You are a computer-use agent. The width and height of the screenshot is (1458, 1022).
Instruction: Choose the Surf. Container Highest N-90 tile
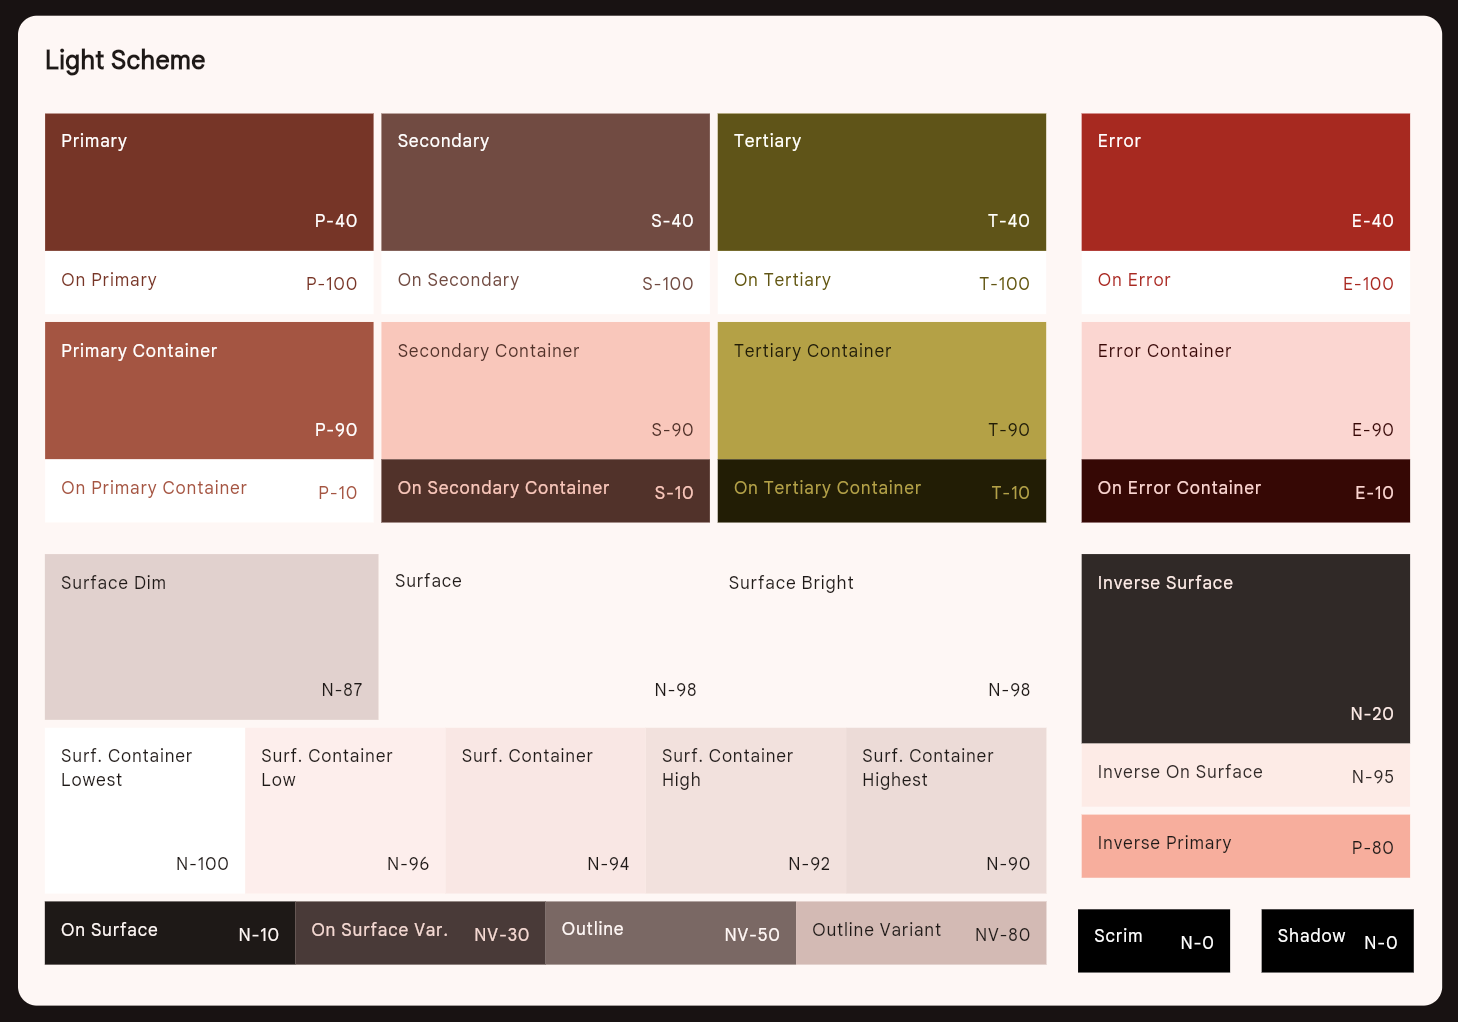point(945,810)
